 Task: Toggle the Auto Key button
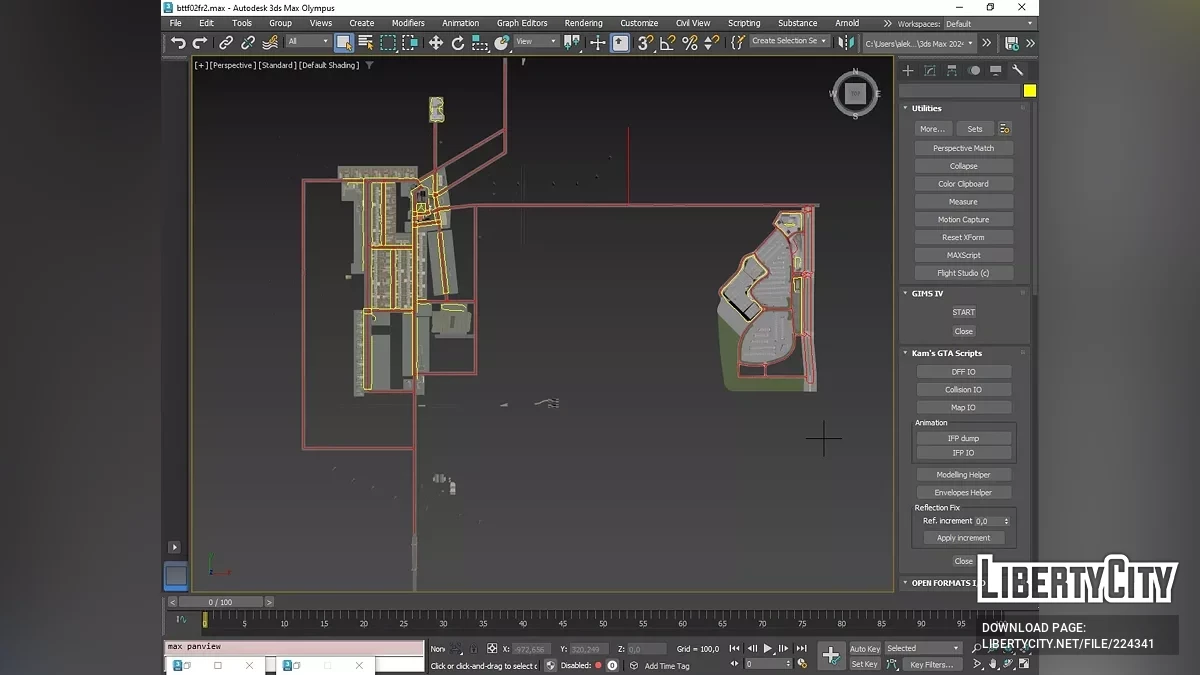864,648
